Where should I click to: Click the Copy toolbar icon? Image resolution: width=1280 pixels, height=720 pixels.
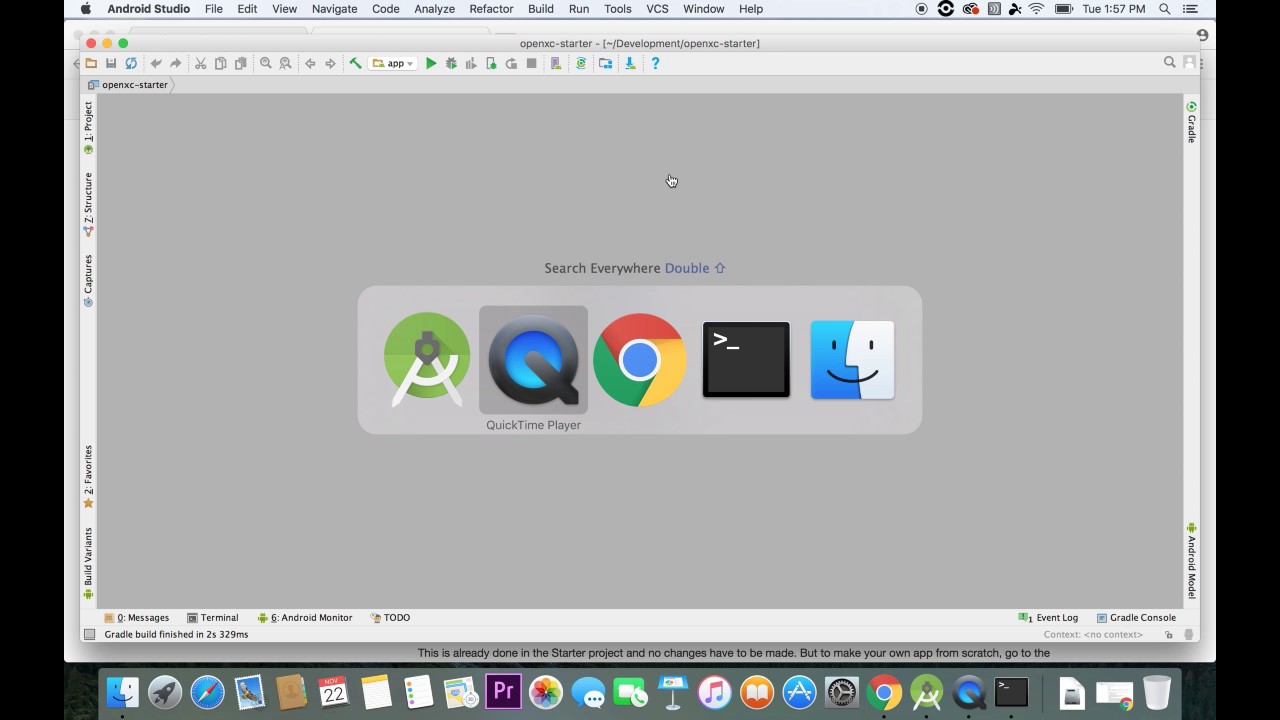pos(221,63)
